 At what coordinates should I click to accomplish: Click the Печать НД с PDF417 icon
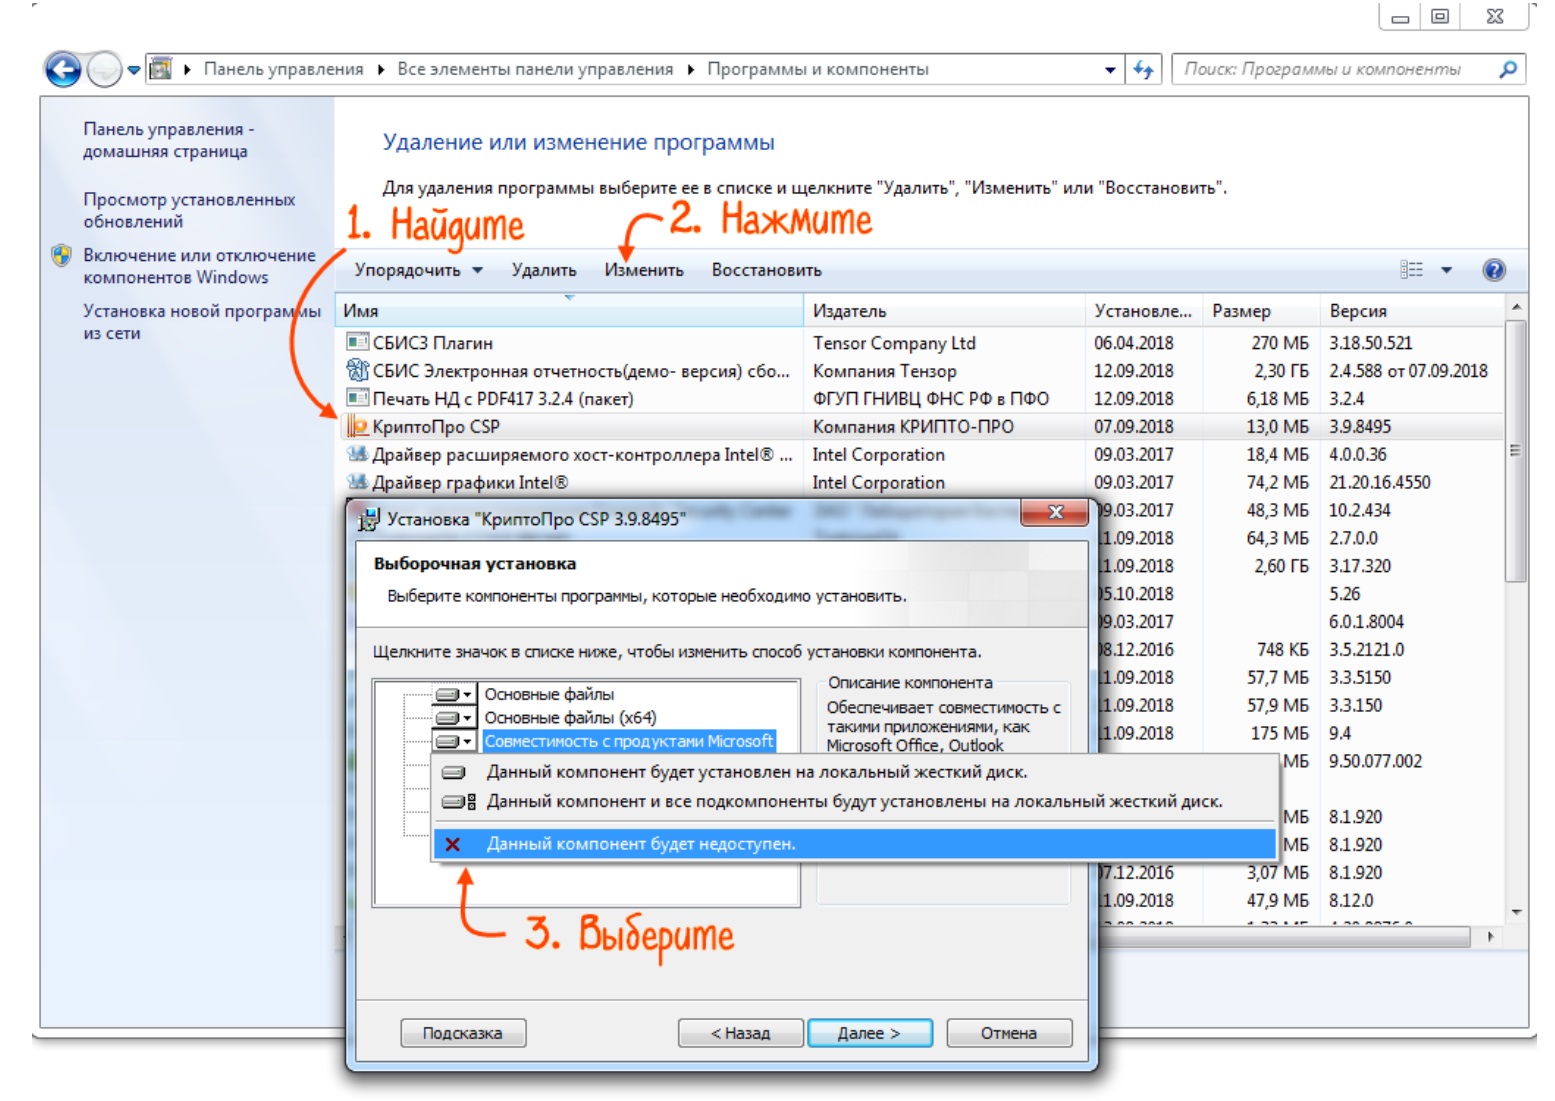(357, 398)
